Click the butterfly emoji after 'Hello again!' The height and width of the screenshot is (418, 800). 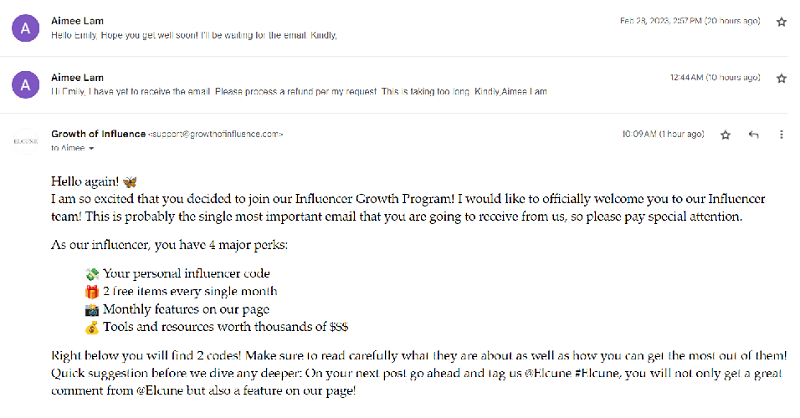[x=130, y=182]
